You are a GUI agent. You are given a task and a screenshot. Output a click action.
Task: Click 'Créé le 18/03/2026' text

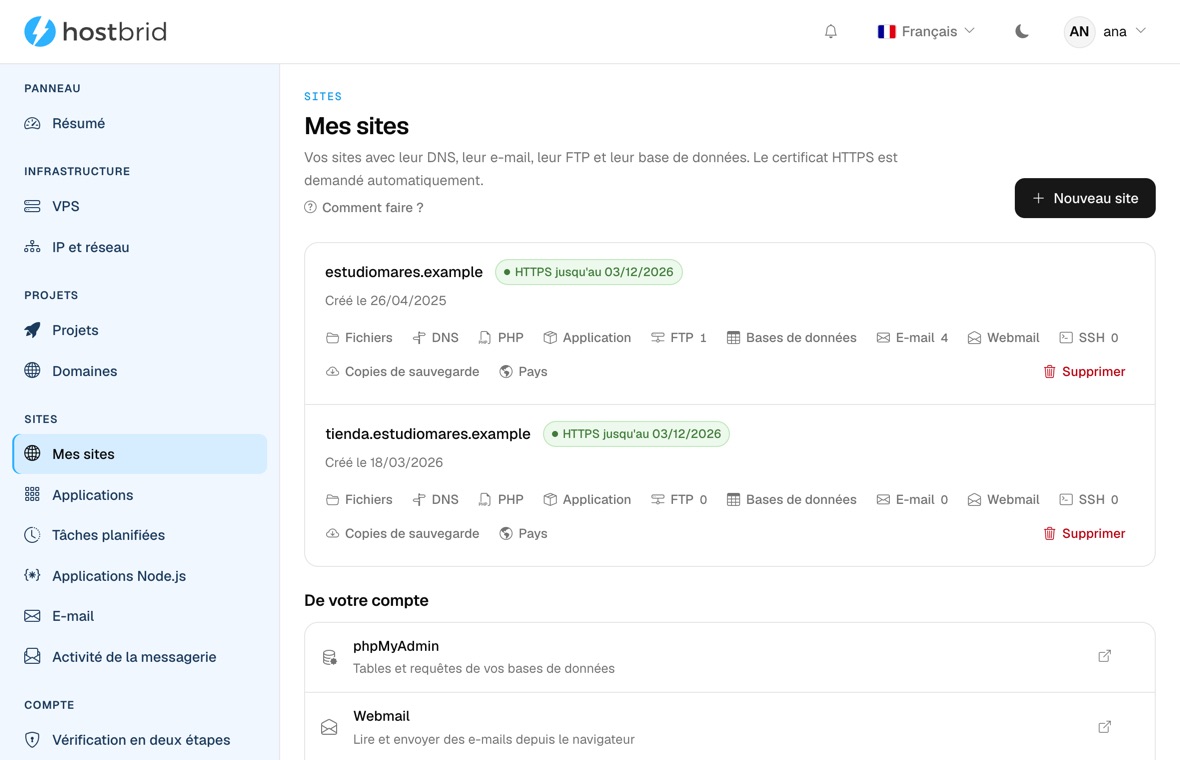click(x=384, y=463)
